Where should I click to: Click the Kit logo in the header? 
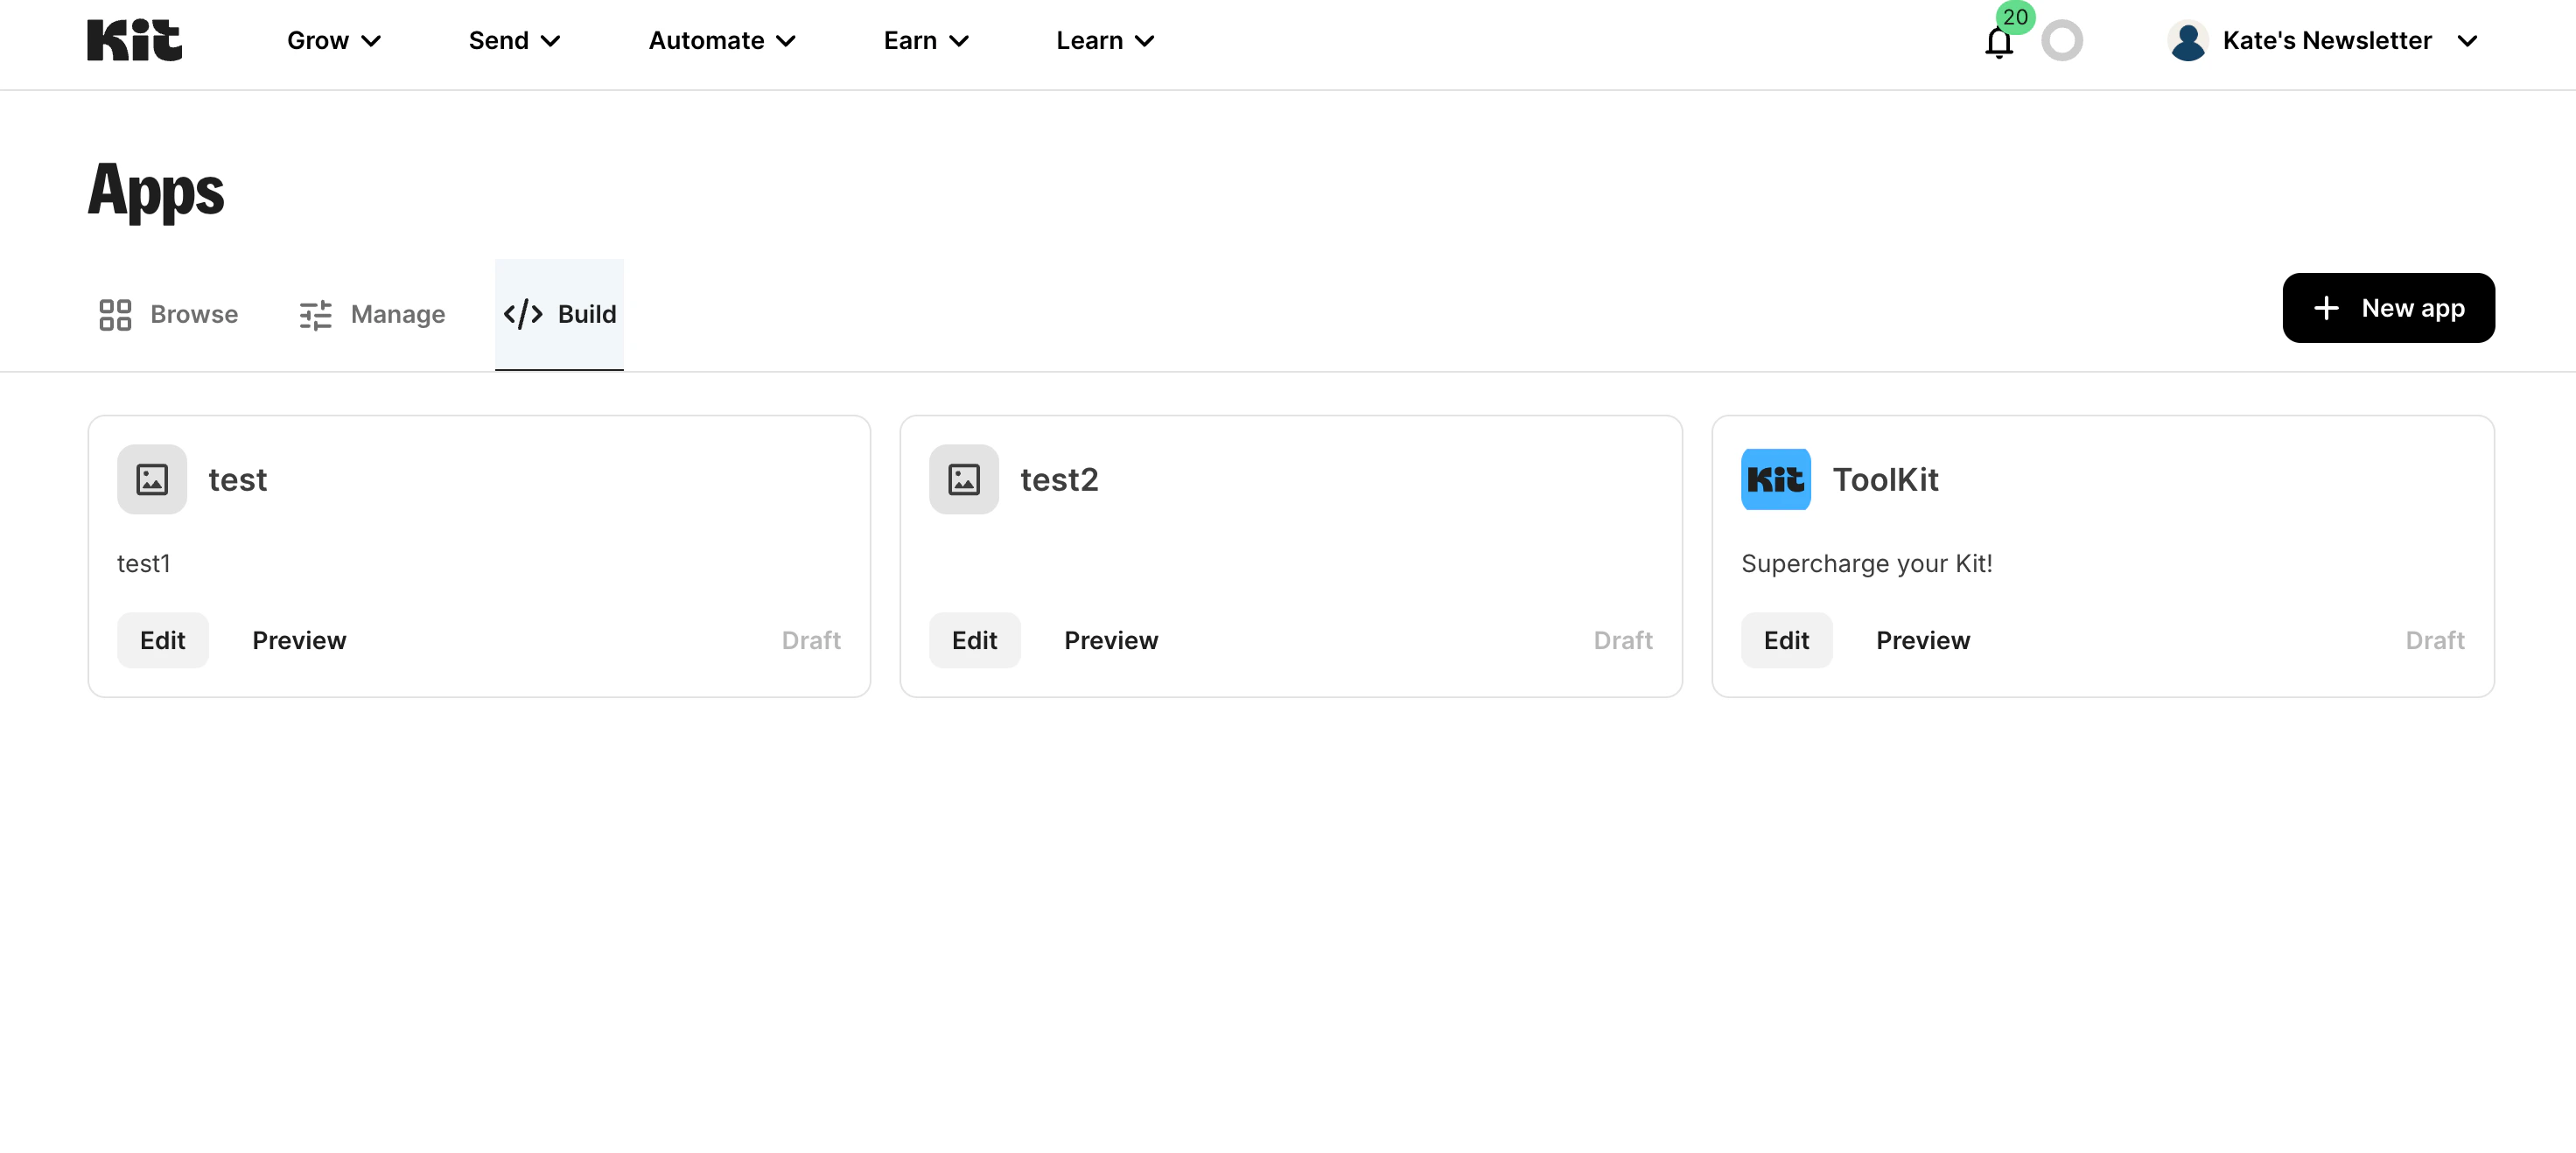pos(134,40)
